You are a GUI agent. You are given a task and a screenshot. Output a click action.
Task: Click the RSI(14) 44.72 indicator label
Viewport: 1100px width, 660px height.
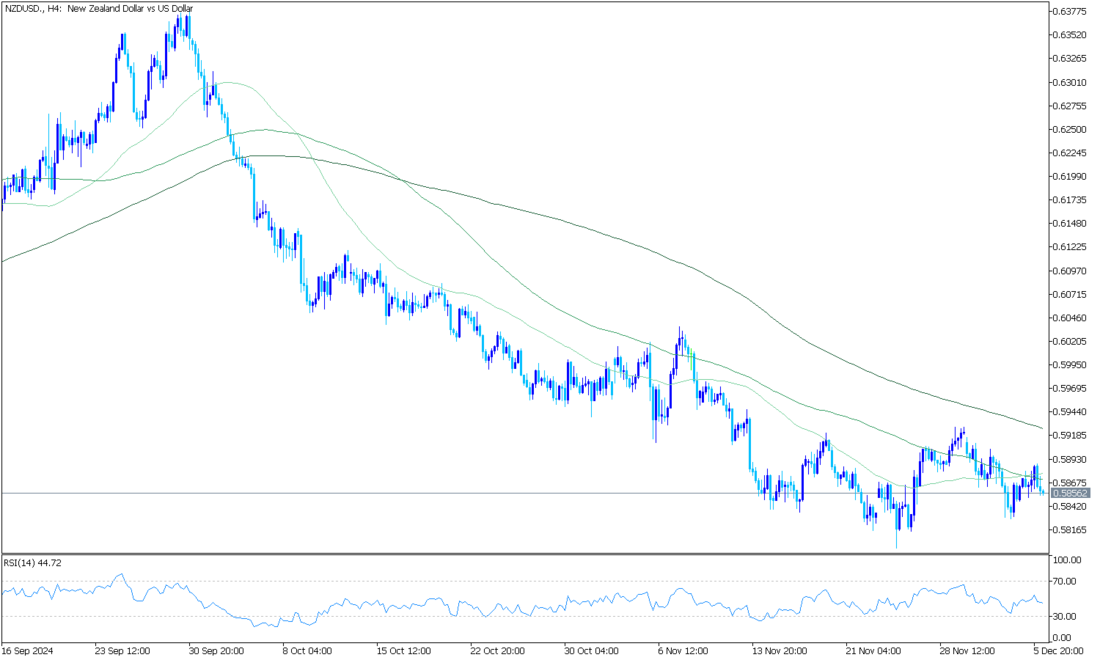pyautogui.click(x=32, y=563)
